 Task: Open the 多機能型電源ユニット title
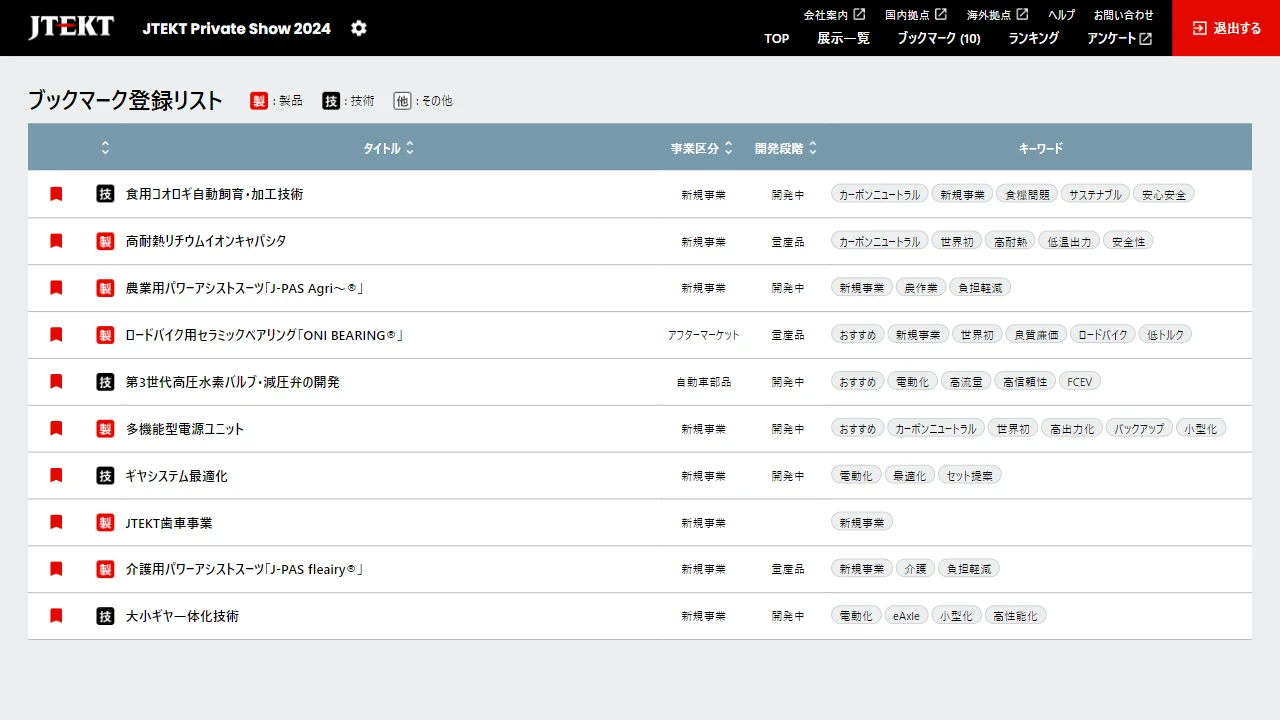coord(185,429)
